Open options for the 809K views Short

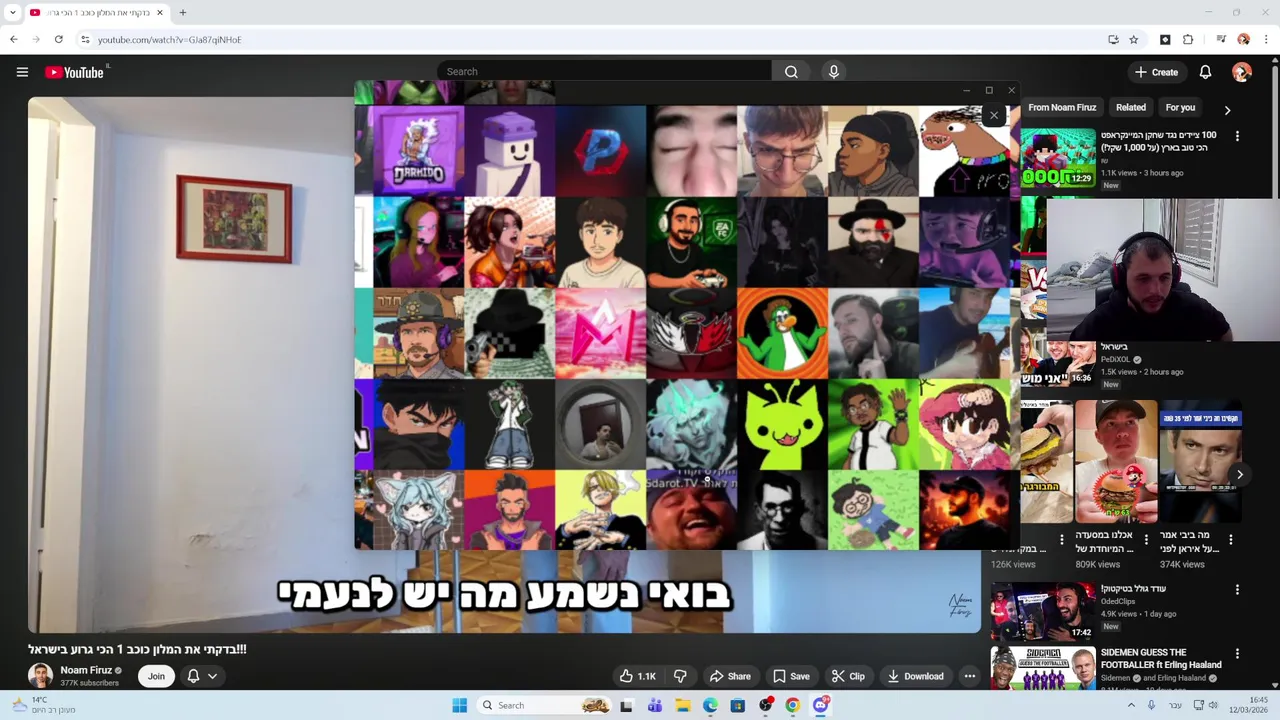point(1146,540)
